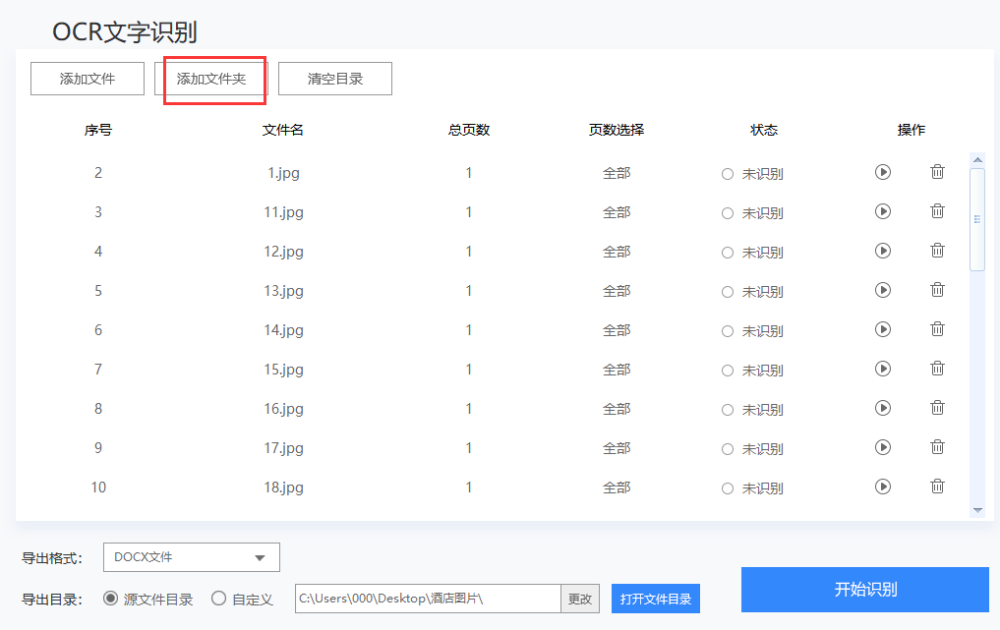Select 自定义 export directory option
Image resolution: width=1000 pixels, height=630 pixels.
click(x=219, y=599)
